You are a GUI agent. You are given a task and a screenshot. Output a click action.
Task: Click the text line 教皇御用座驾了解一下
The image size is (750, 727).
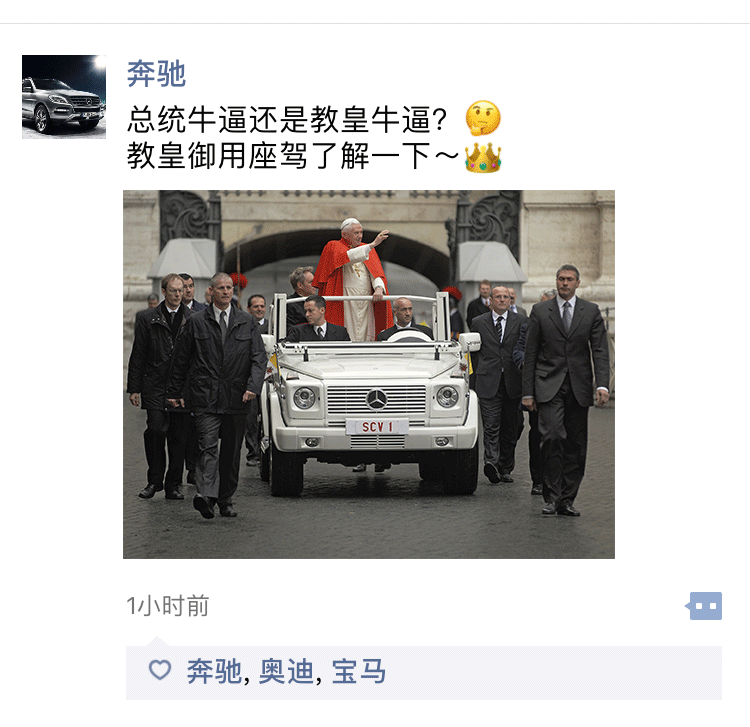[x=293, y=156]
